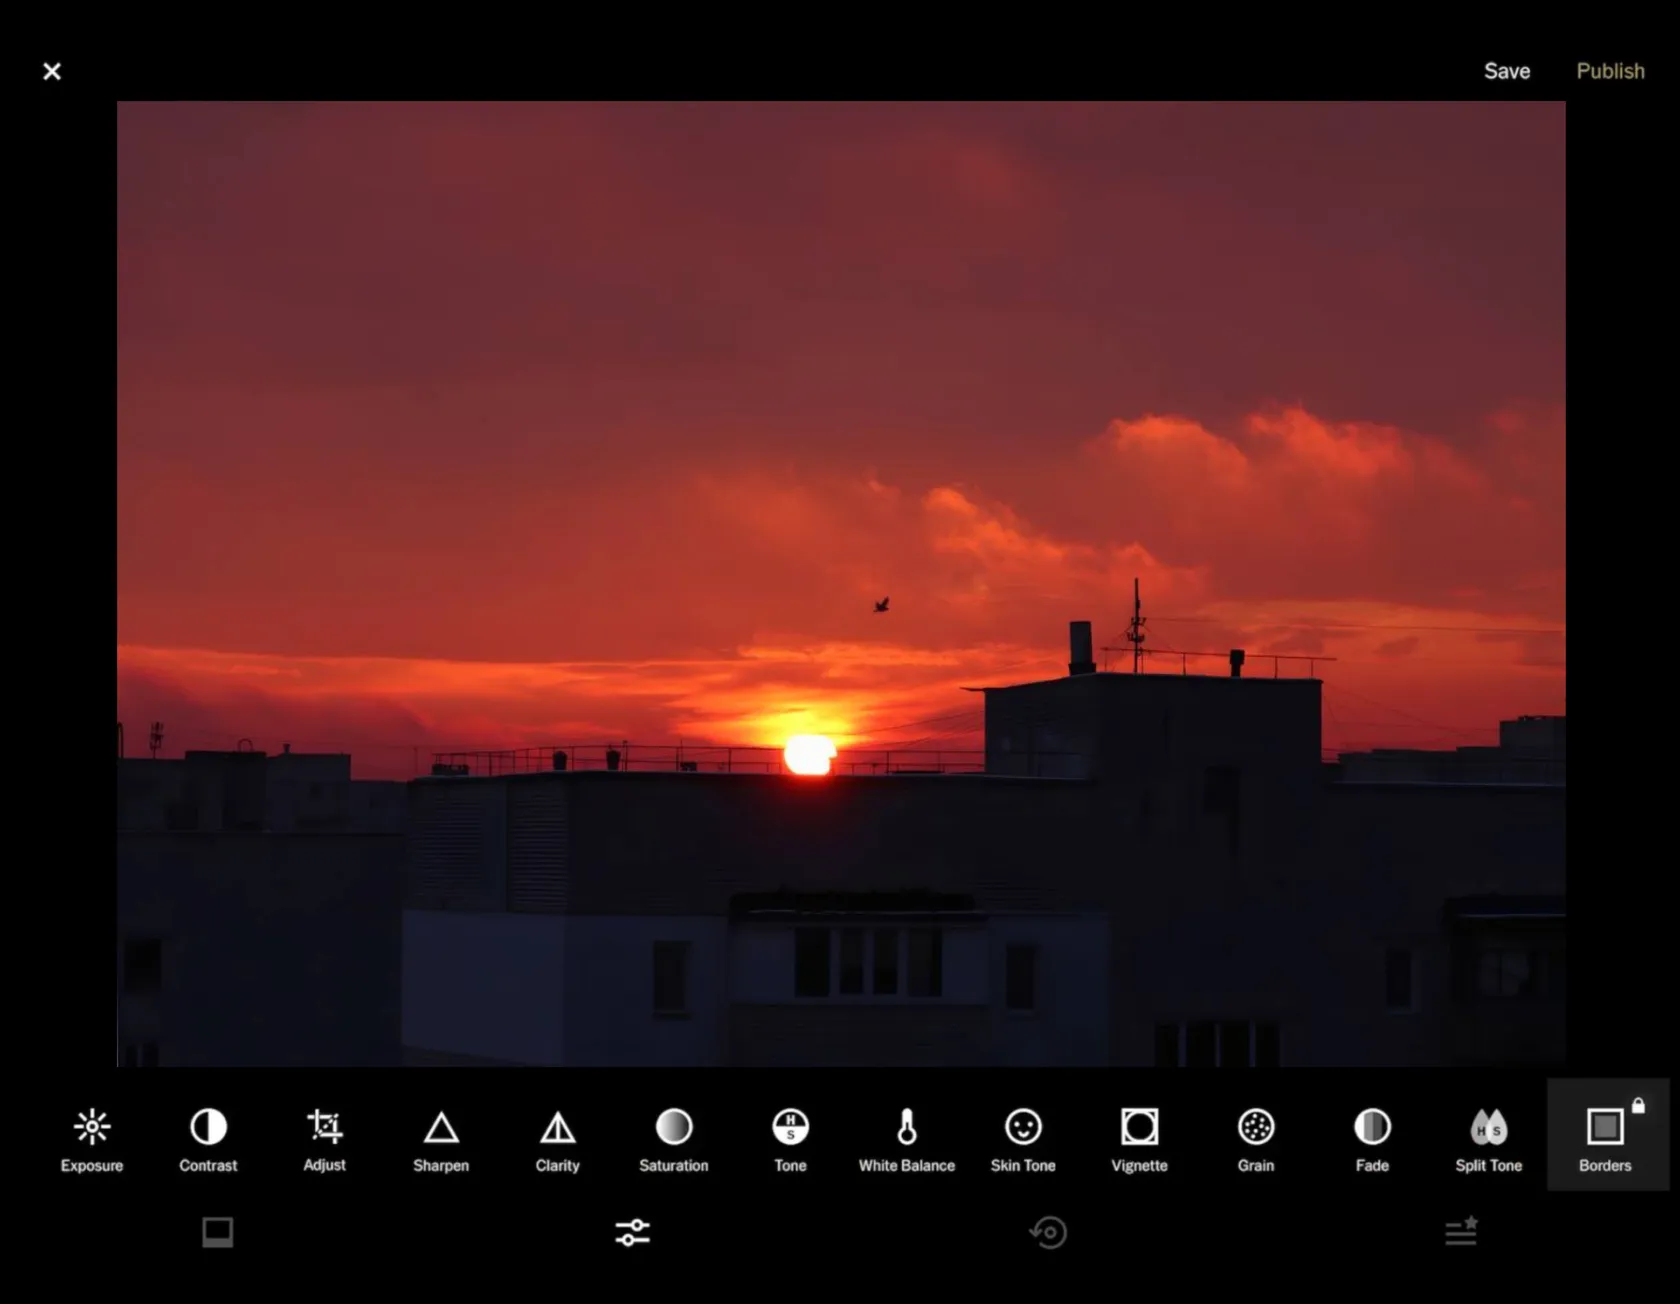Select the Fade tool

click(1372, 1138)
